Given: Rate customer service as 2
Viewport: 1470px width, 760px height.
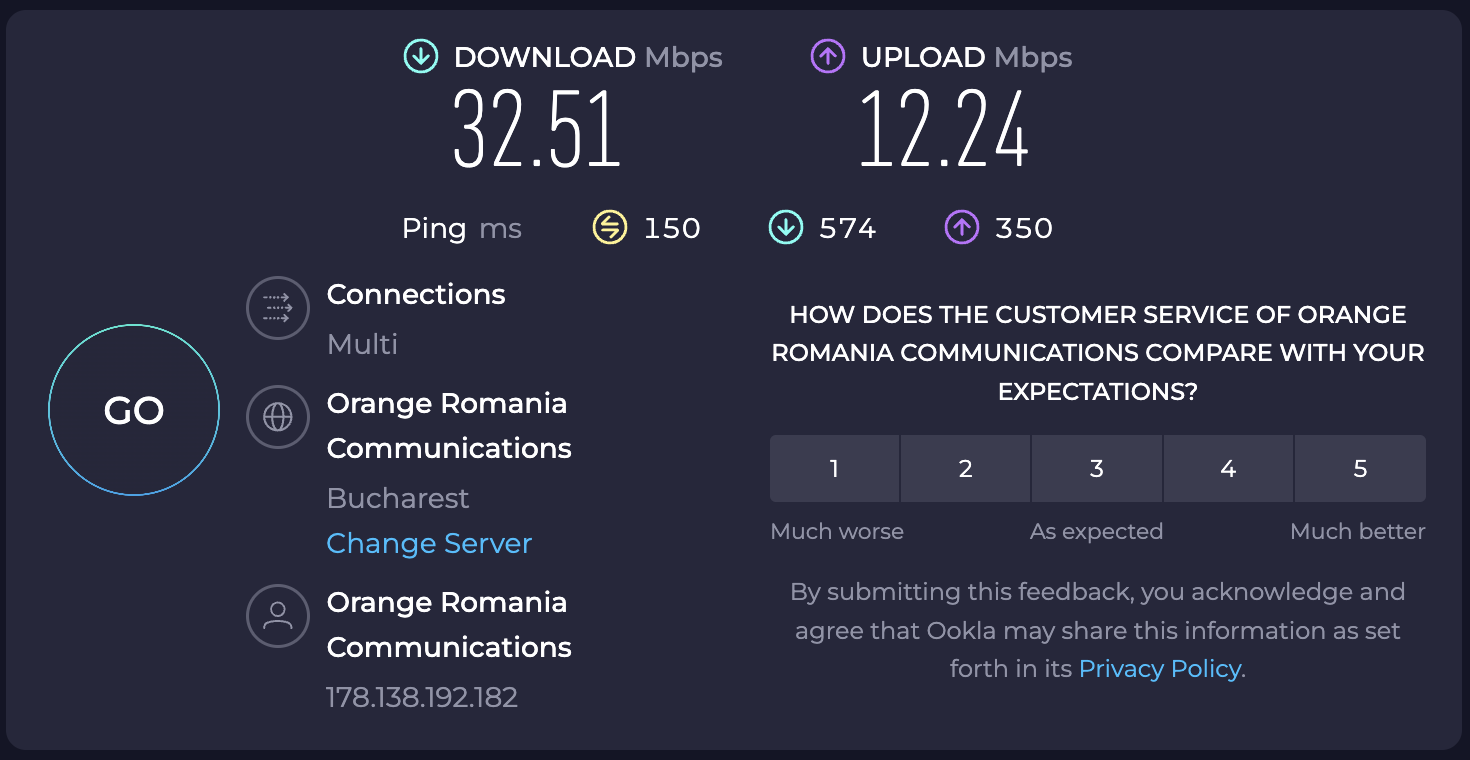Looking at the screenshot, I should coord(966,468).
